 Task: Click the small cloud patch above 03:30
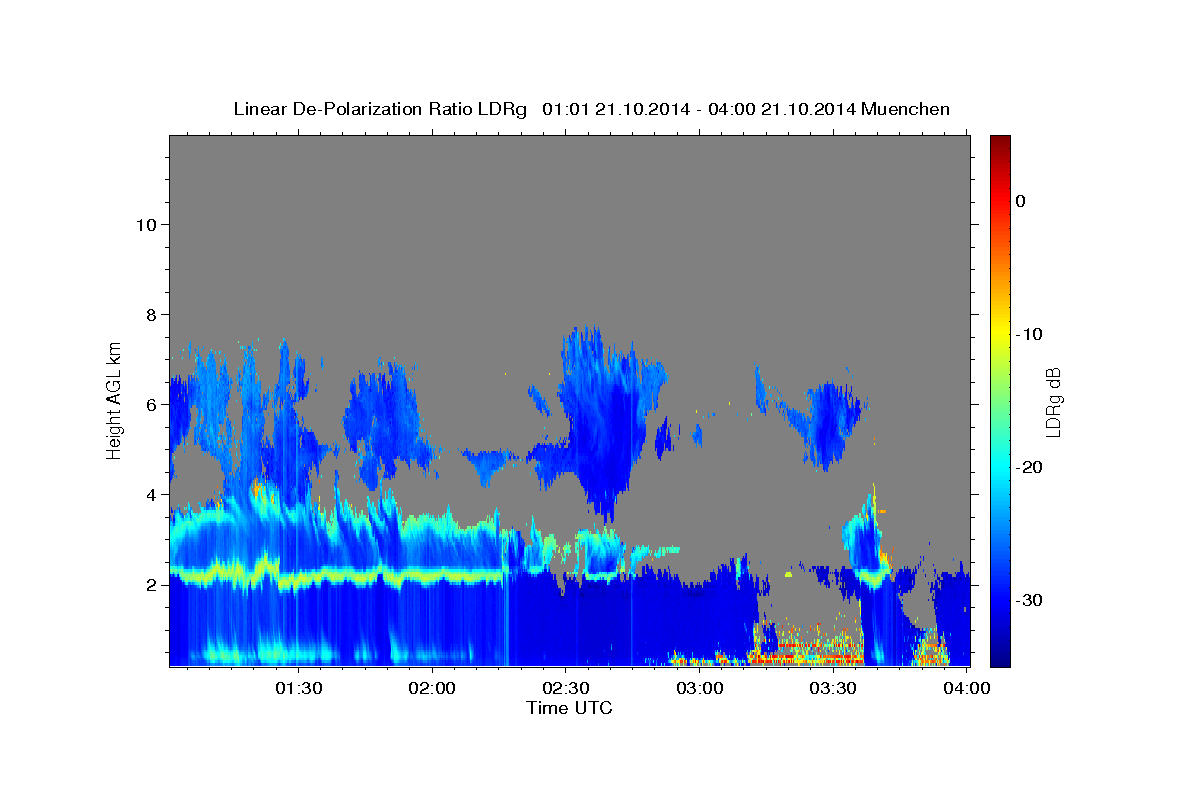tap(830, 418)
